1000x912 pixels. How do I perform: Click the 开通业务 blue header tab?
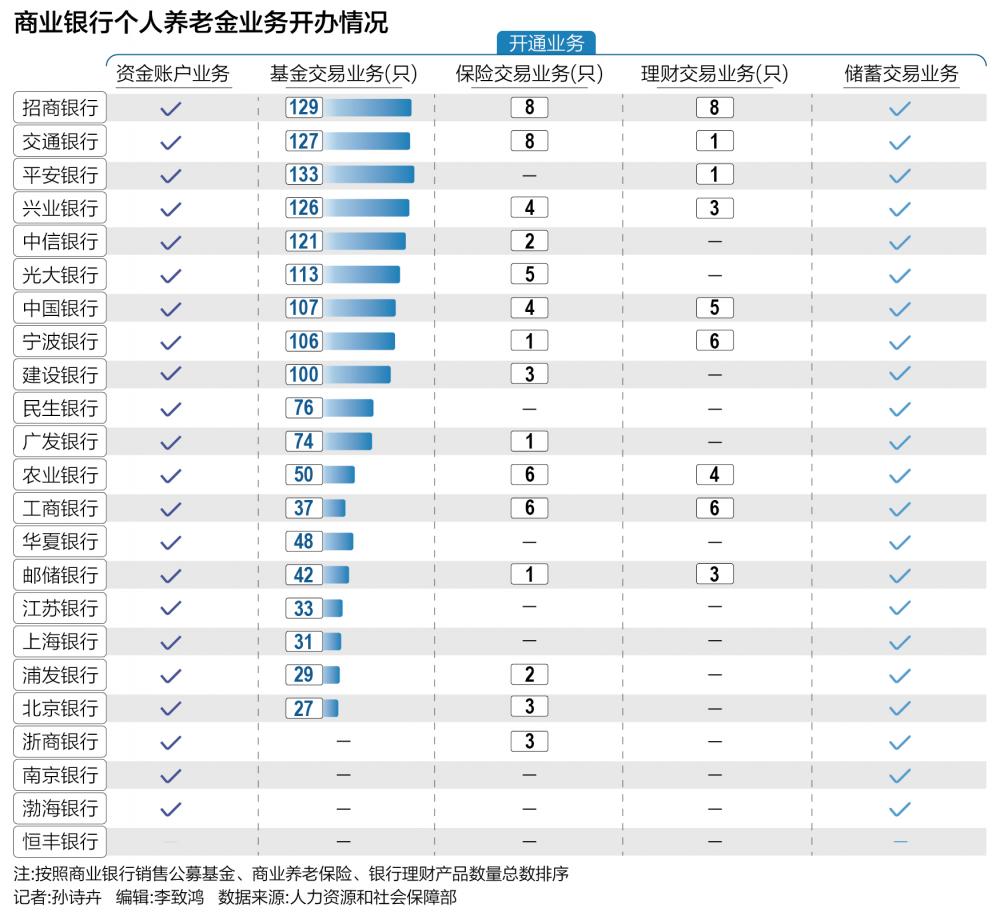[x=546, y=43]
